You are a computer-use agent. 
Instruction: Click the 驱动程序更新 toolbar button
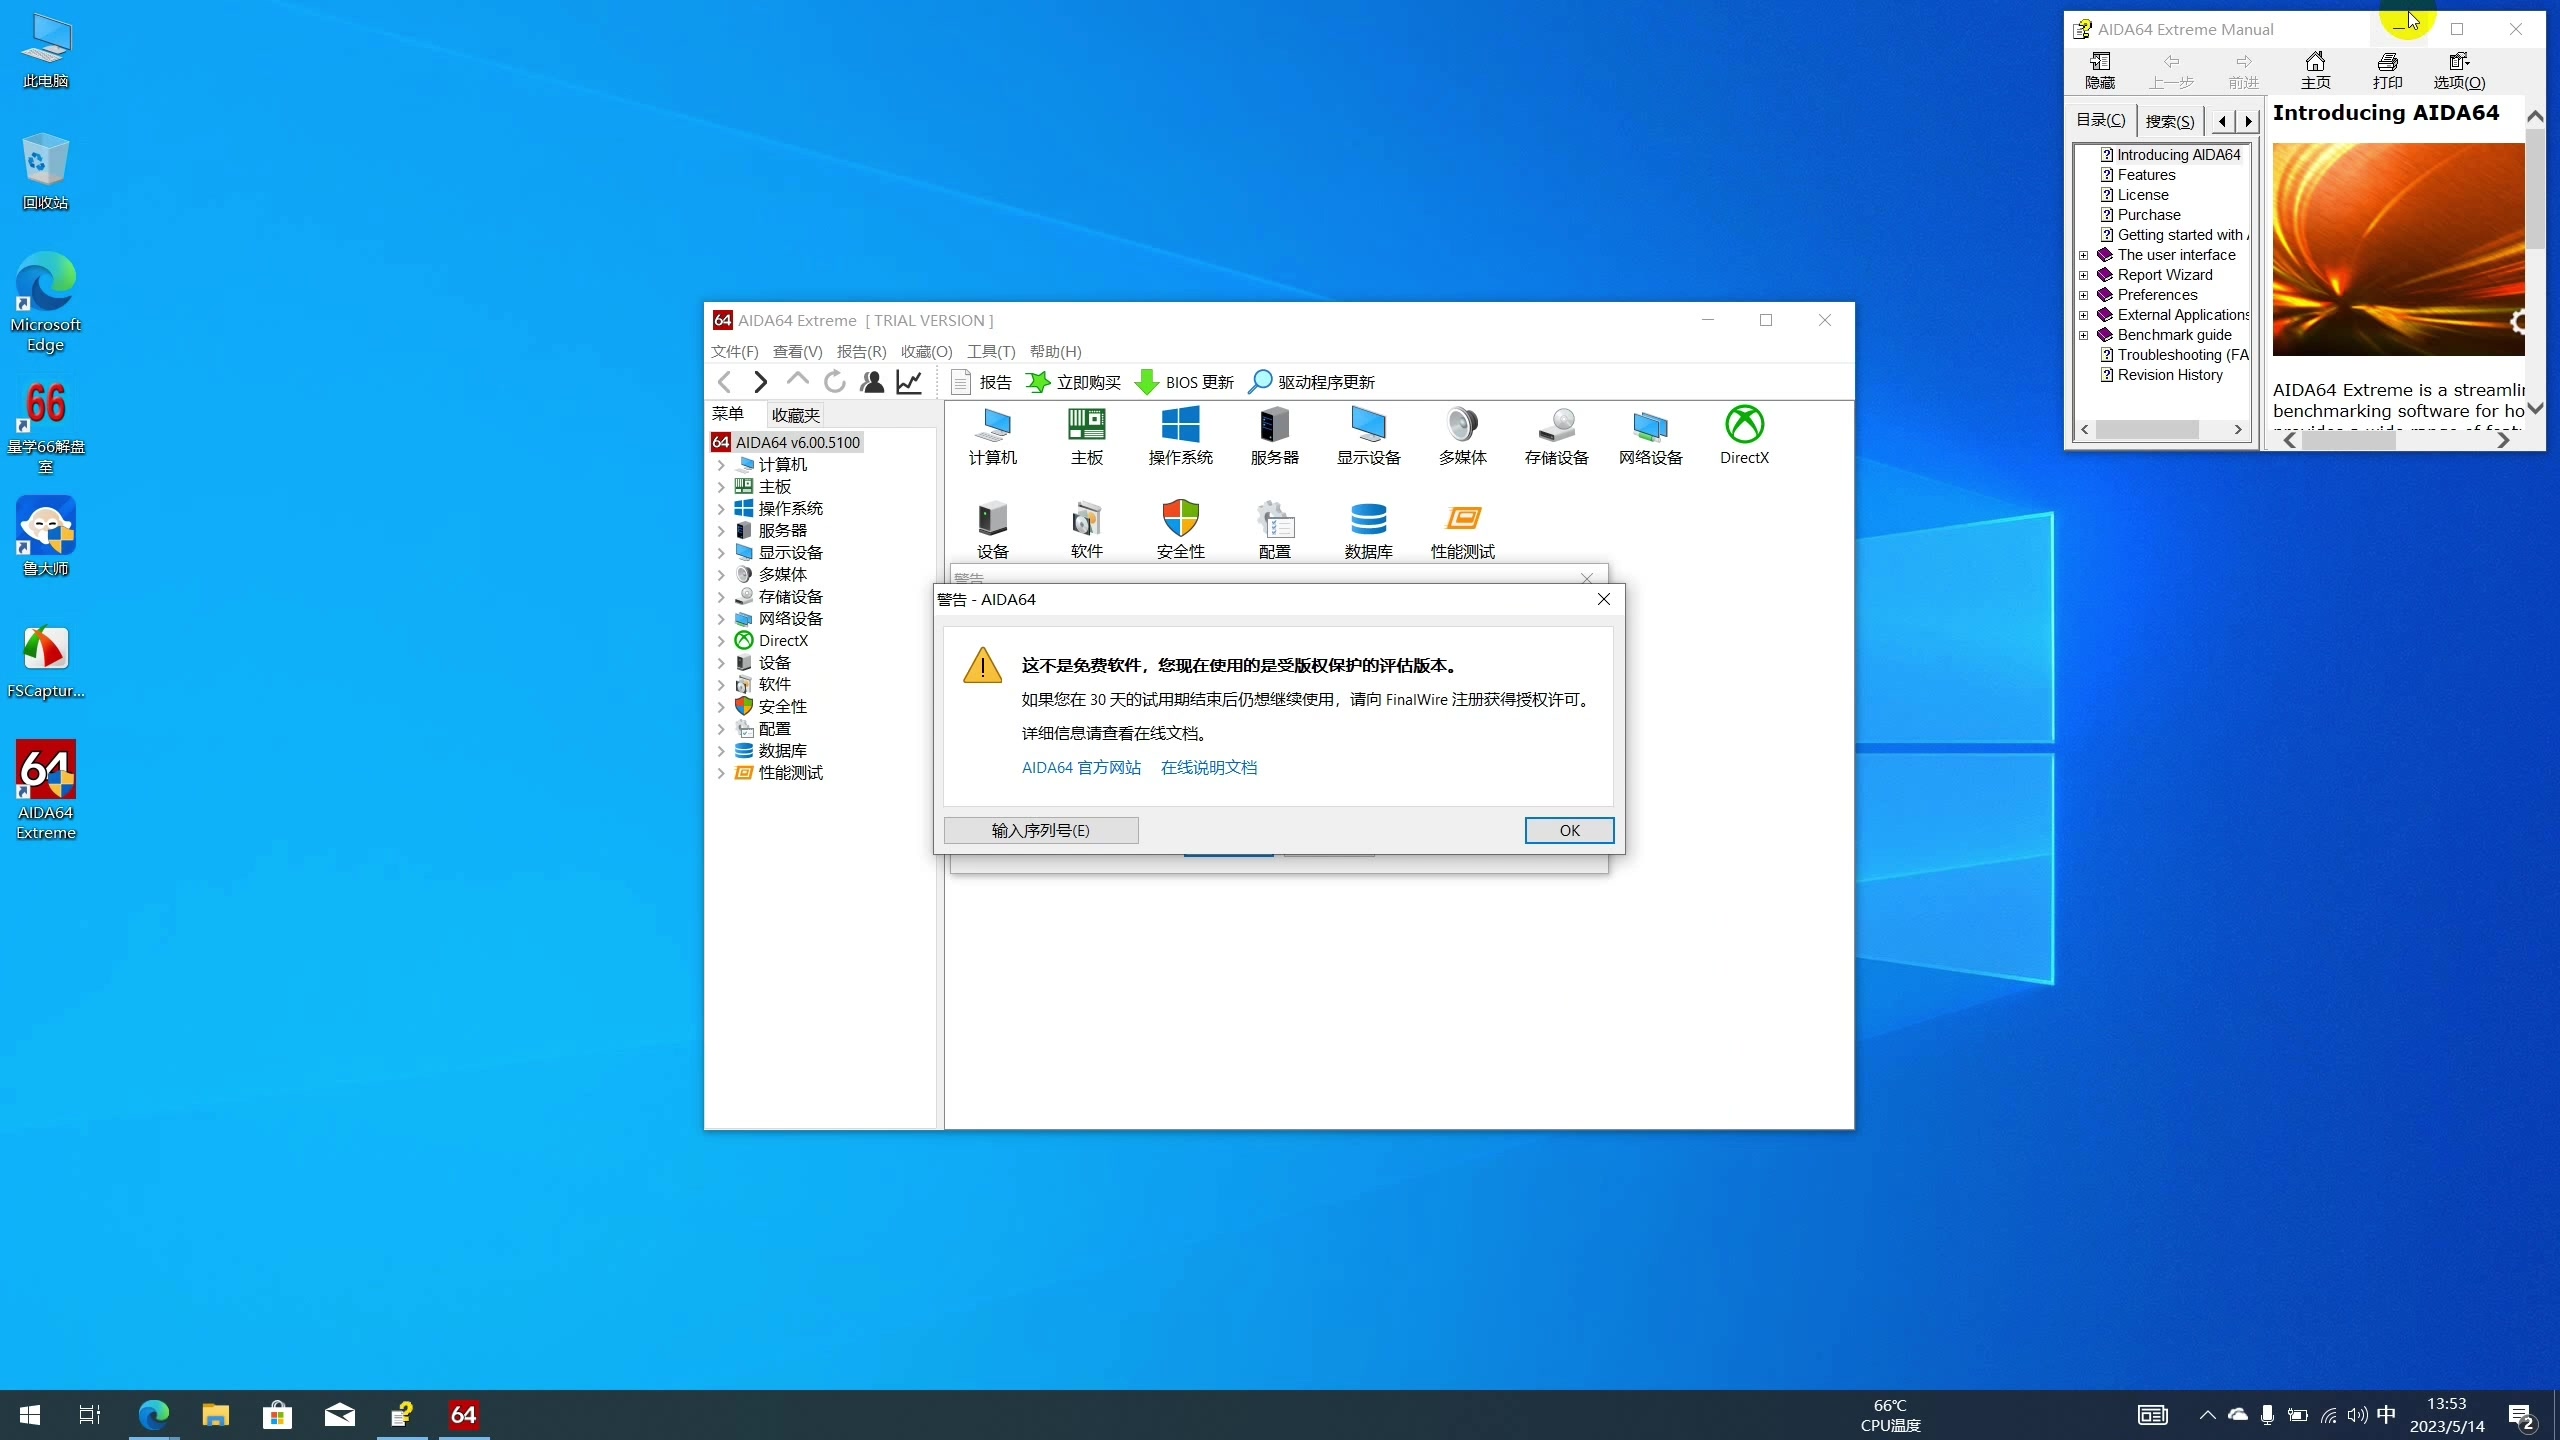[1311, 382]
